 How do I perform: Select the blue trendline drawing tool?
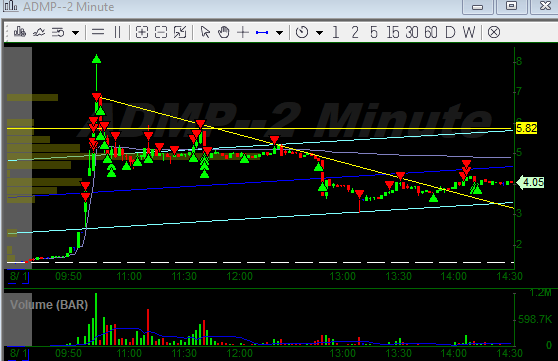point(262,32)
